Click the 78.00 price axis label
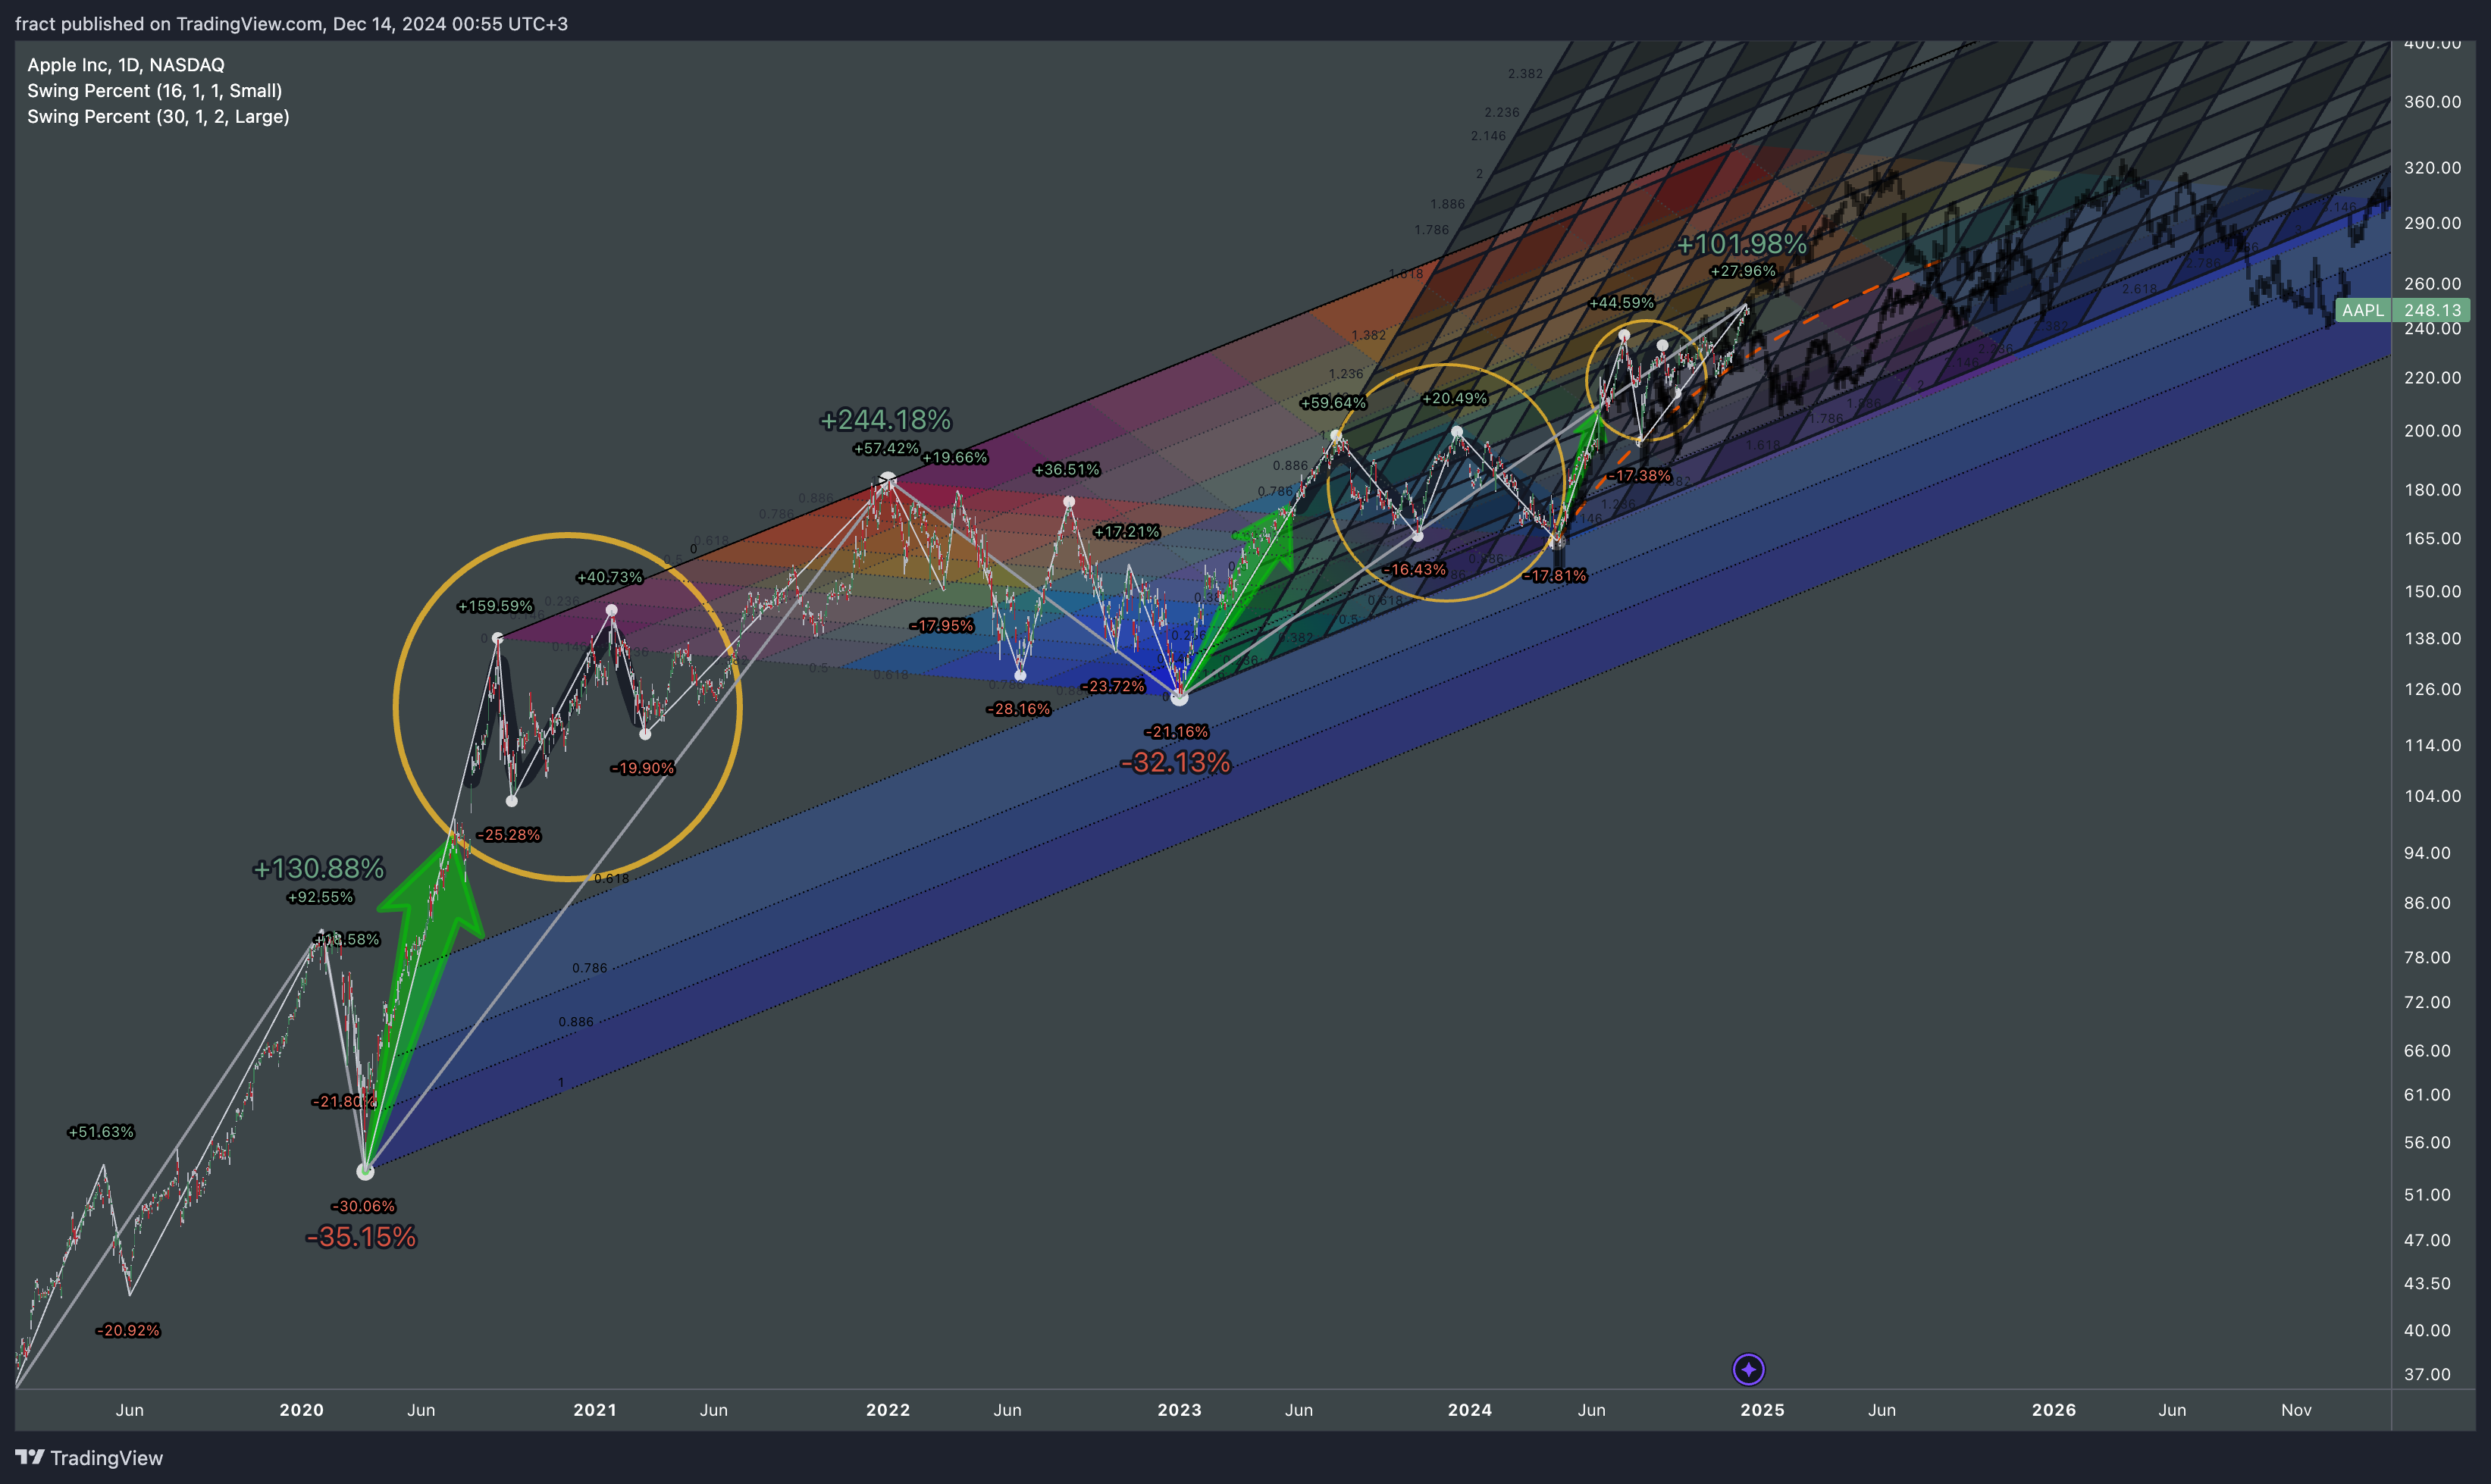 click(2427, 957)
